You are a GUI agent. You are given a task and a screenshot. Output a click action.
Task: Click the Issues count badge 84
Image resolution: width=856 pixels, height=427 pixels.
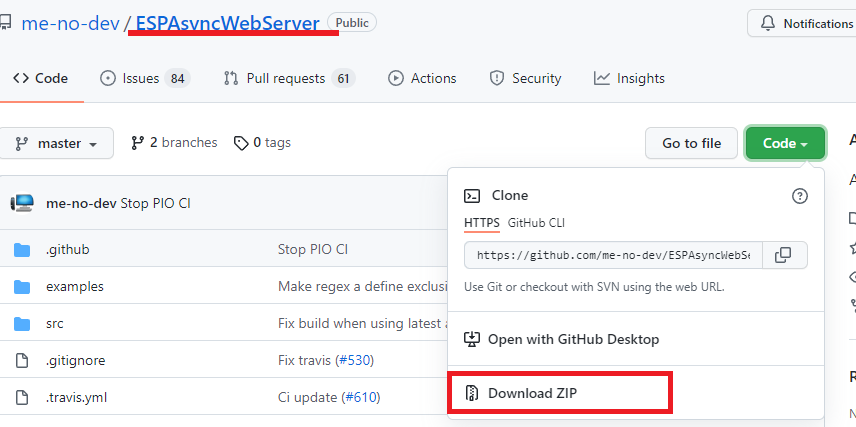click(x=177, y=79)
